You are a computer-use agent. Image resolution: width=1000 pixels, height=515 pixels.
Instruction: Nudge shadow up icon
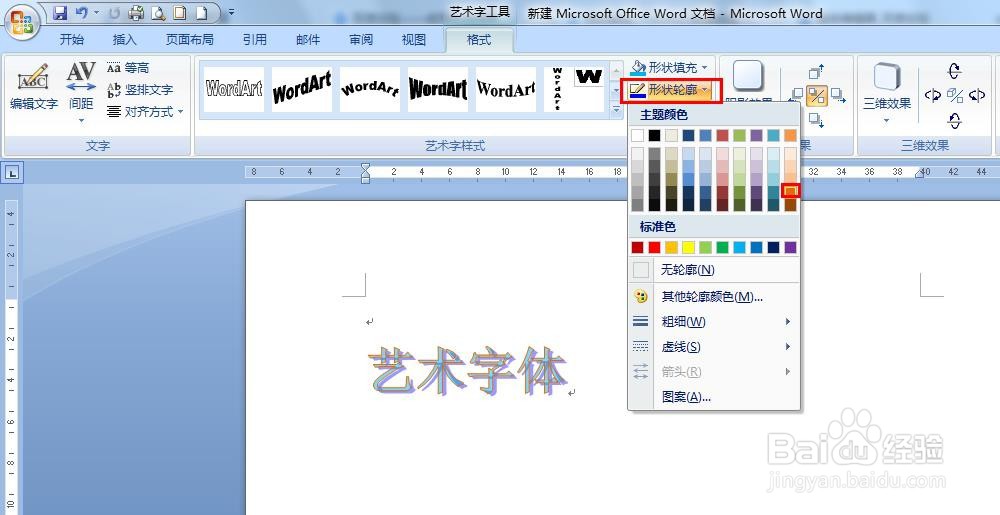(x=816, y=72)
